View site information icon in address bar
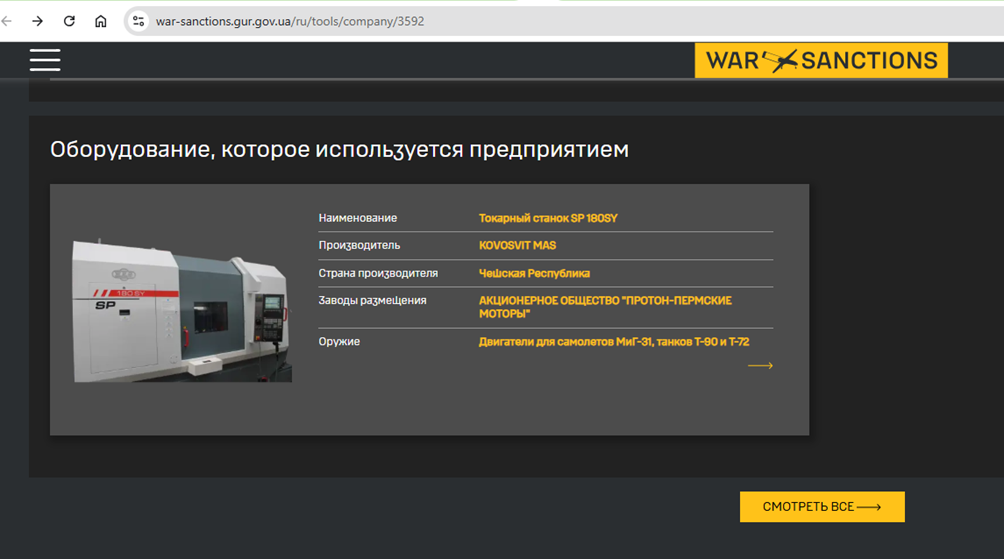Image resolution: width=1004 pixels, height=559 pixels. [139, 21]
